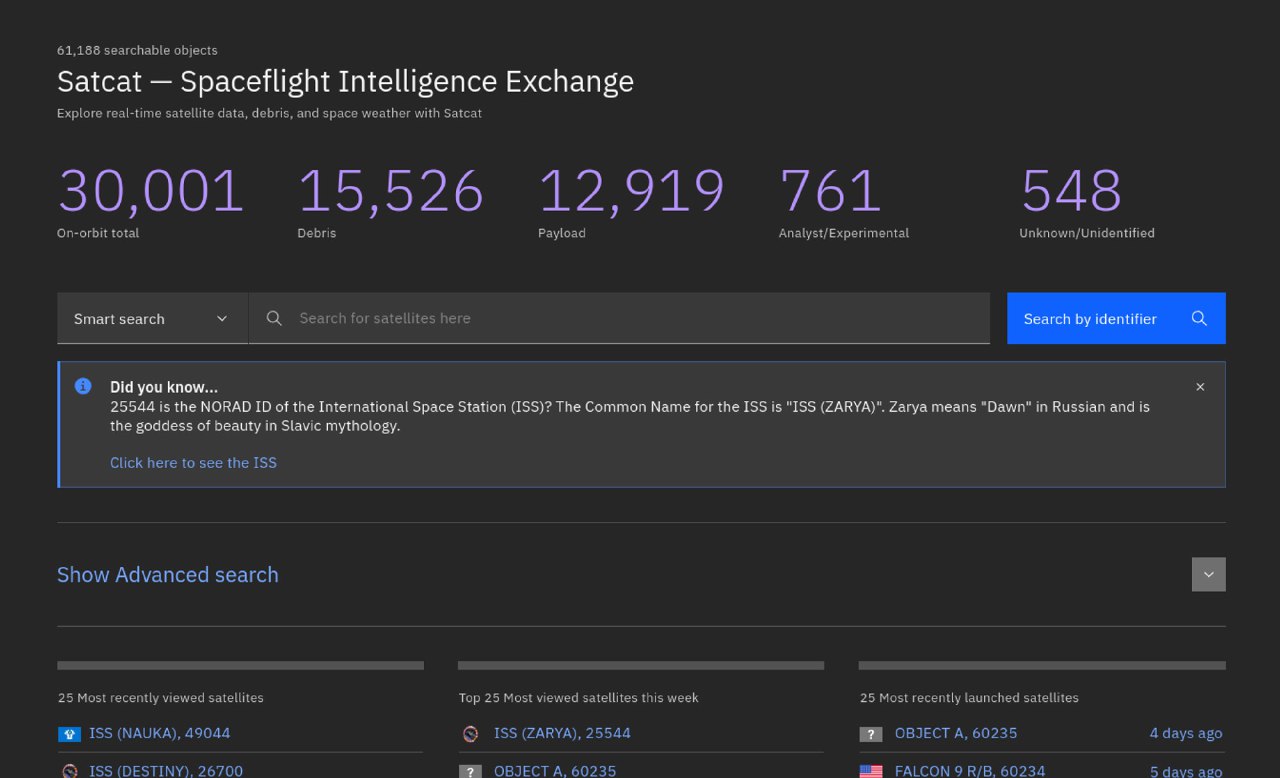The width and height of the screenshot is (1280, 778).
Task: Dismiss the Did you know notification
Action: click(1200, 387)
